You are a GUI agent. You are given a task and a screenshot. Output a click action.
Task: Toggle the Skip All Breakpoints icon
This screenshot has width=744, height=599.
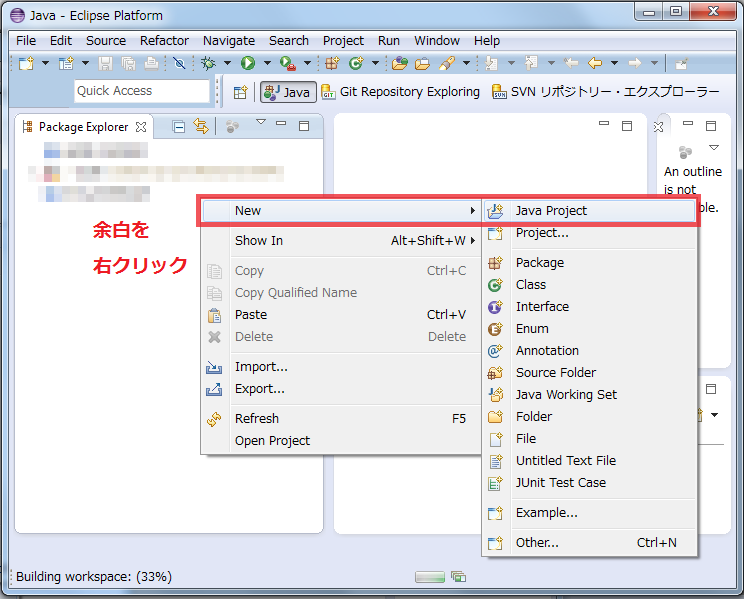(x=179, y=63)
